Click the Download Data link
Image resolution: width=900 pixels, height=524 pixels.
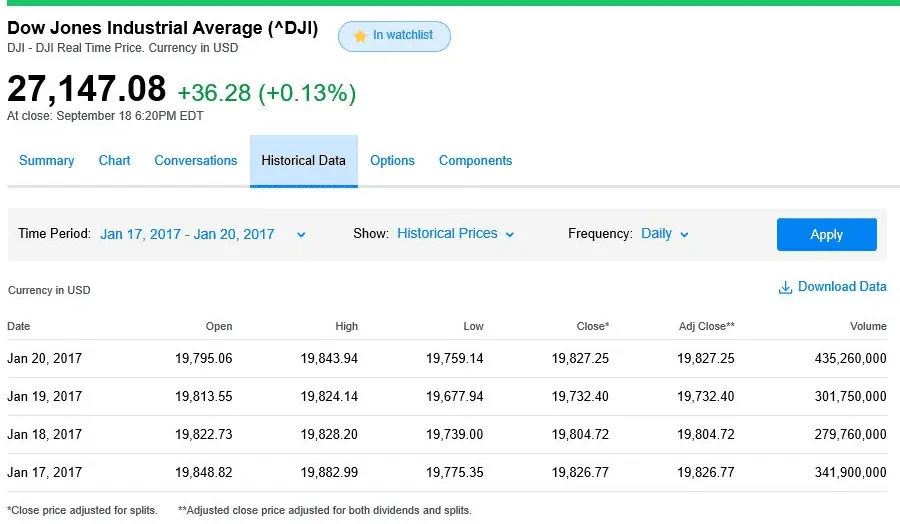(842, 287)
